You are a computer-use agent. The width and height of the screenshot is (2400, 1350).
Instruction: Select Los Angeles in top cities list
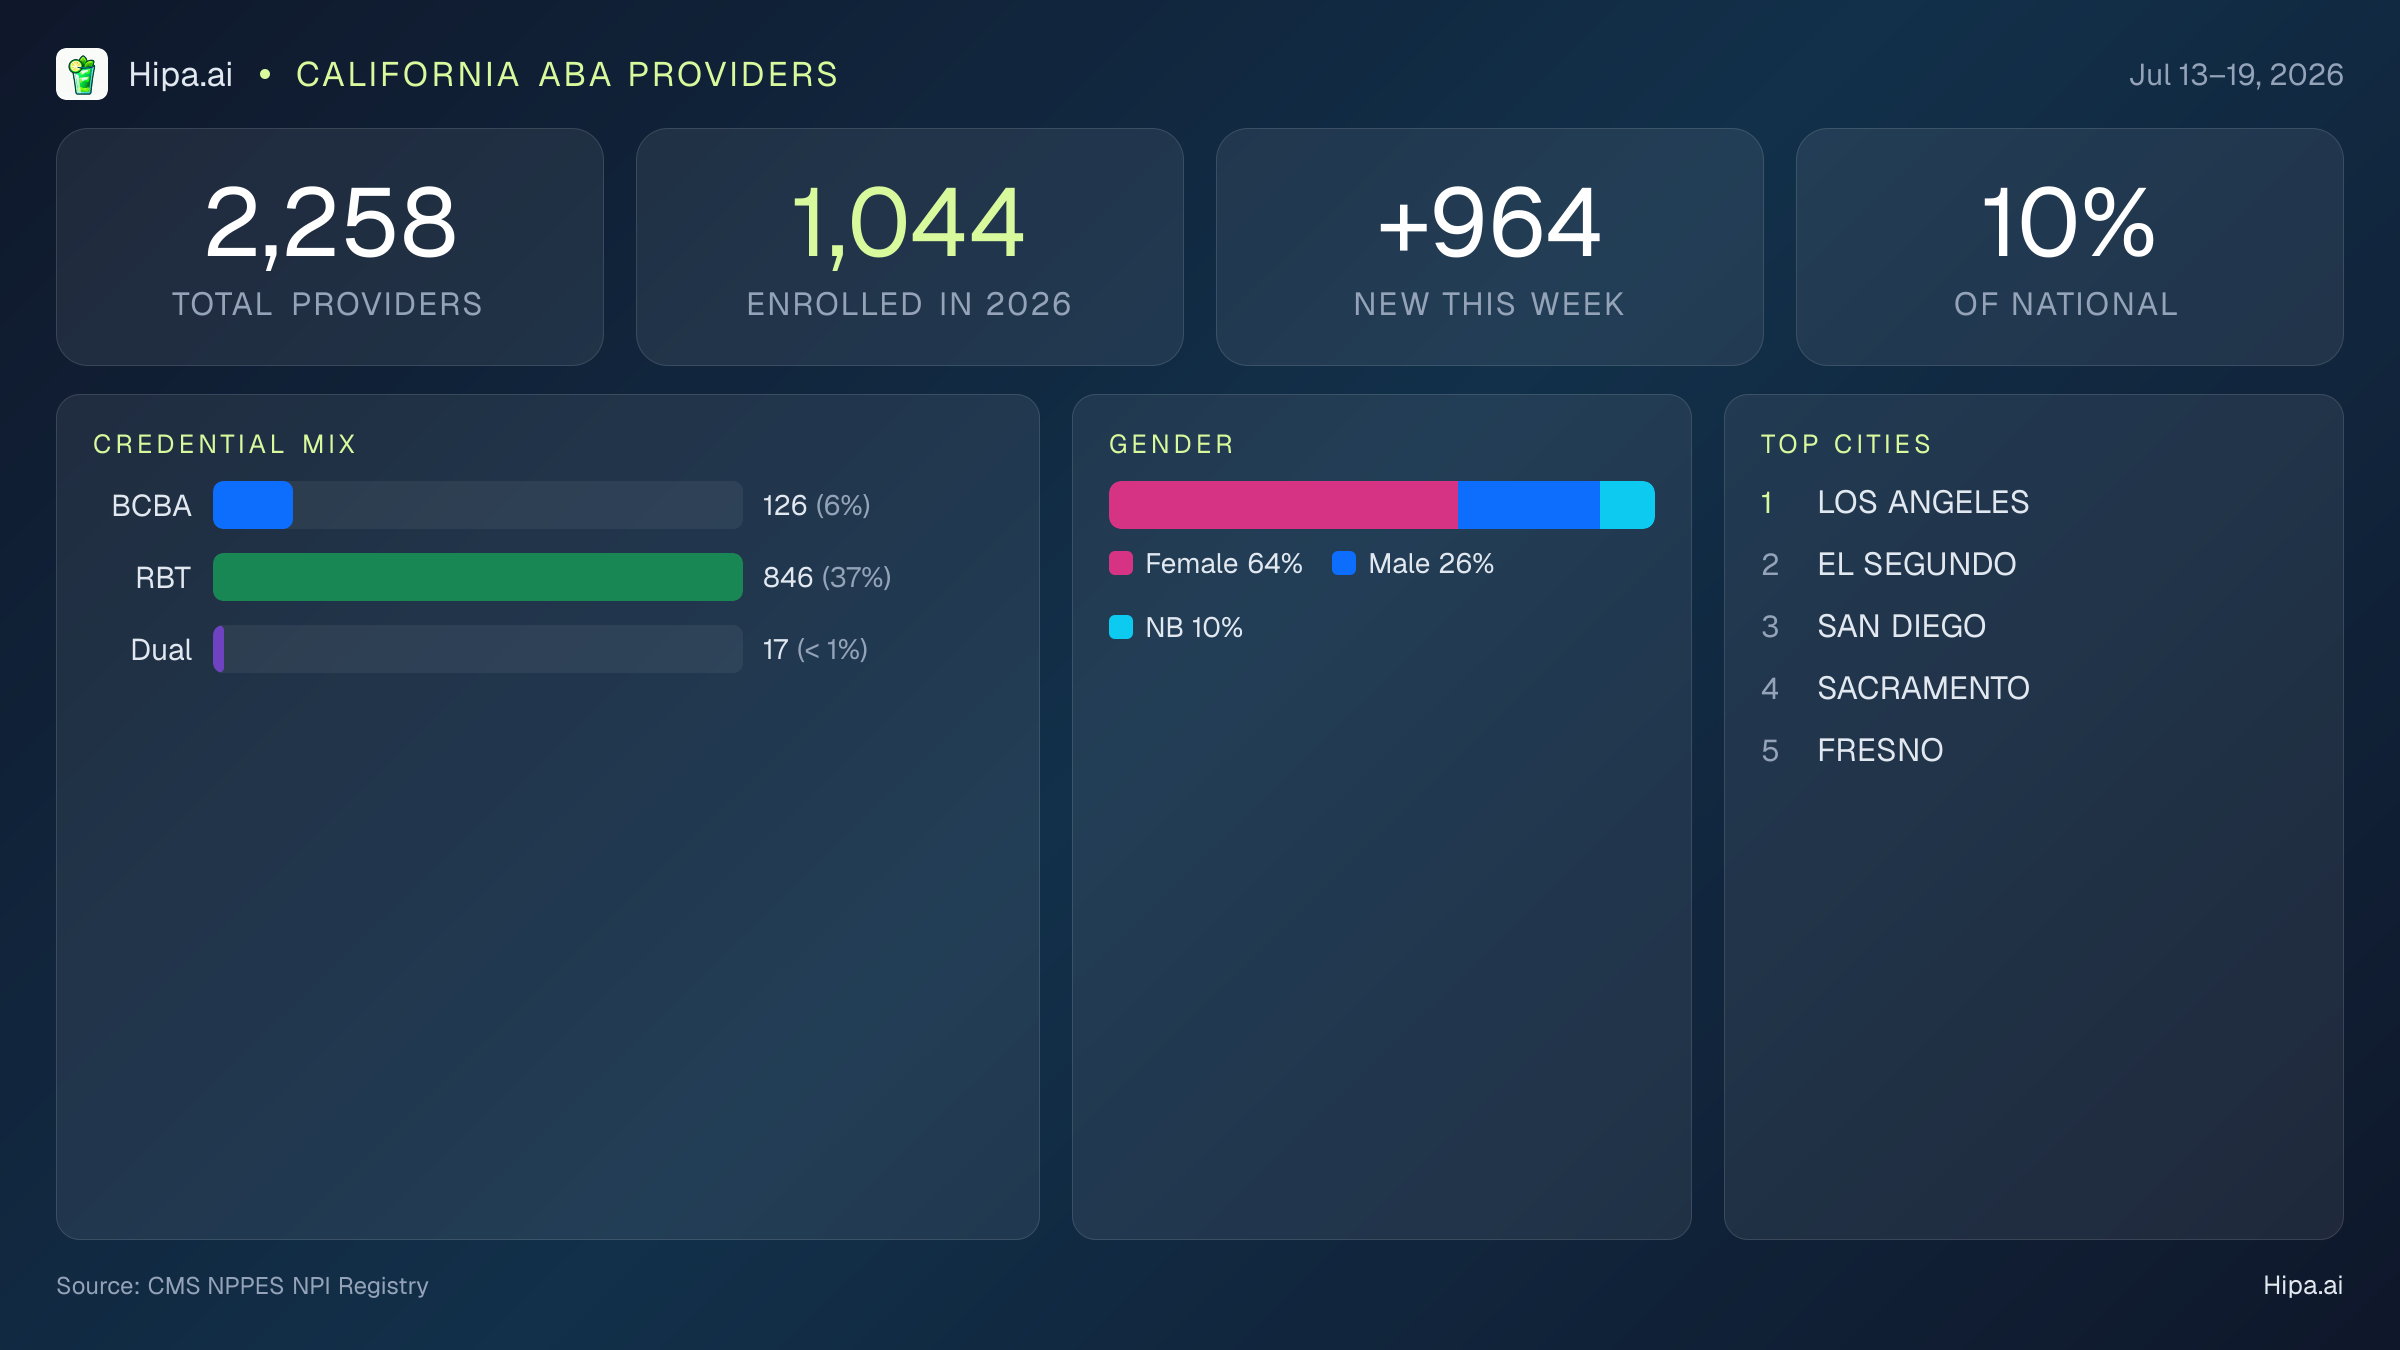(1923, 502)
